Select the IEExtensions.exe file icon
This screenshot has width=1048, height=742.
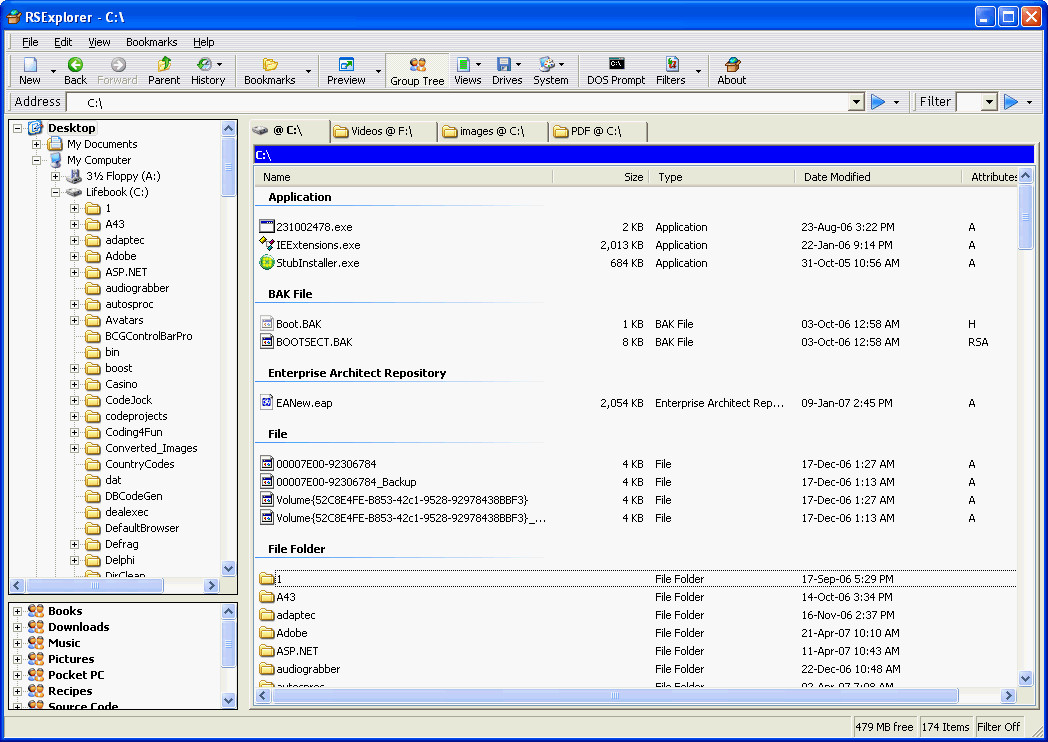tap(267, 245)
